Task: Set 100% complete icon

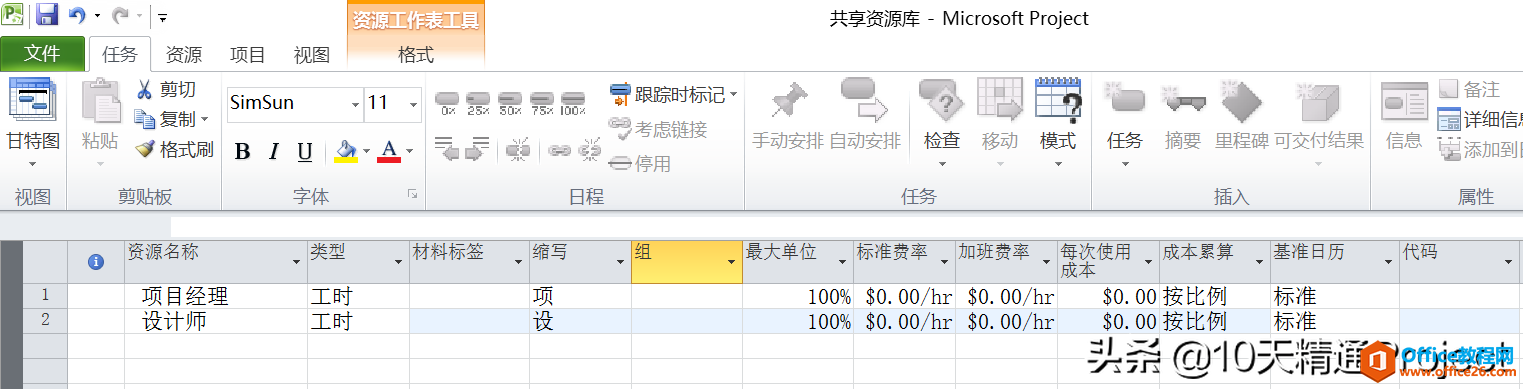Action: pyautogui.click(x=573, y=104)
